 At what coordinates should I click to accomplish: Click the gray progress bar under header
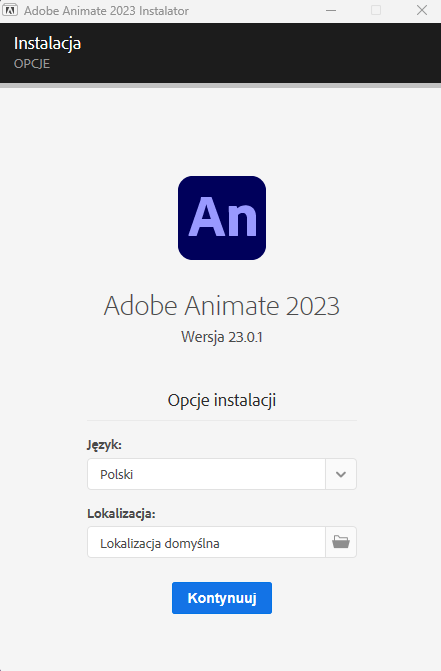tap(220, 86)
